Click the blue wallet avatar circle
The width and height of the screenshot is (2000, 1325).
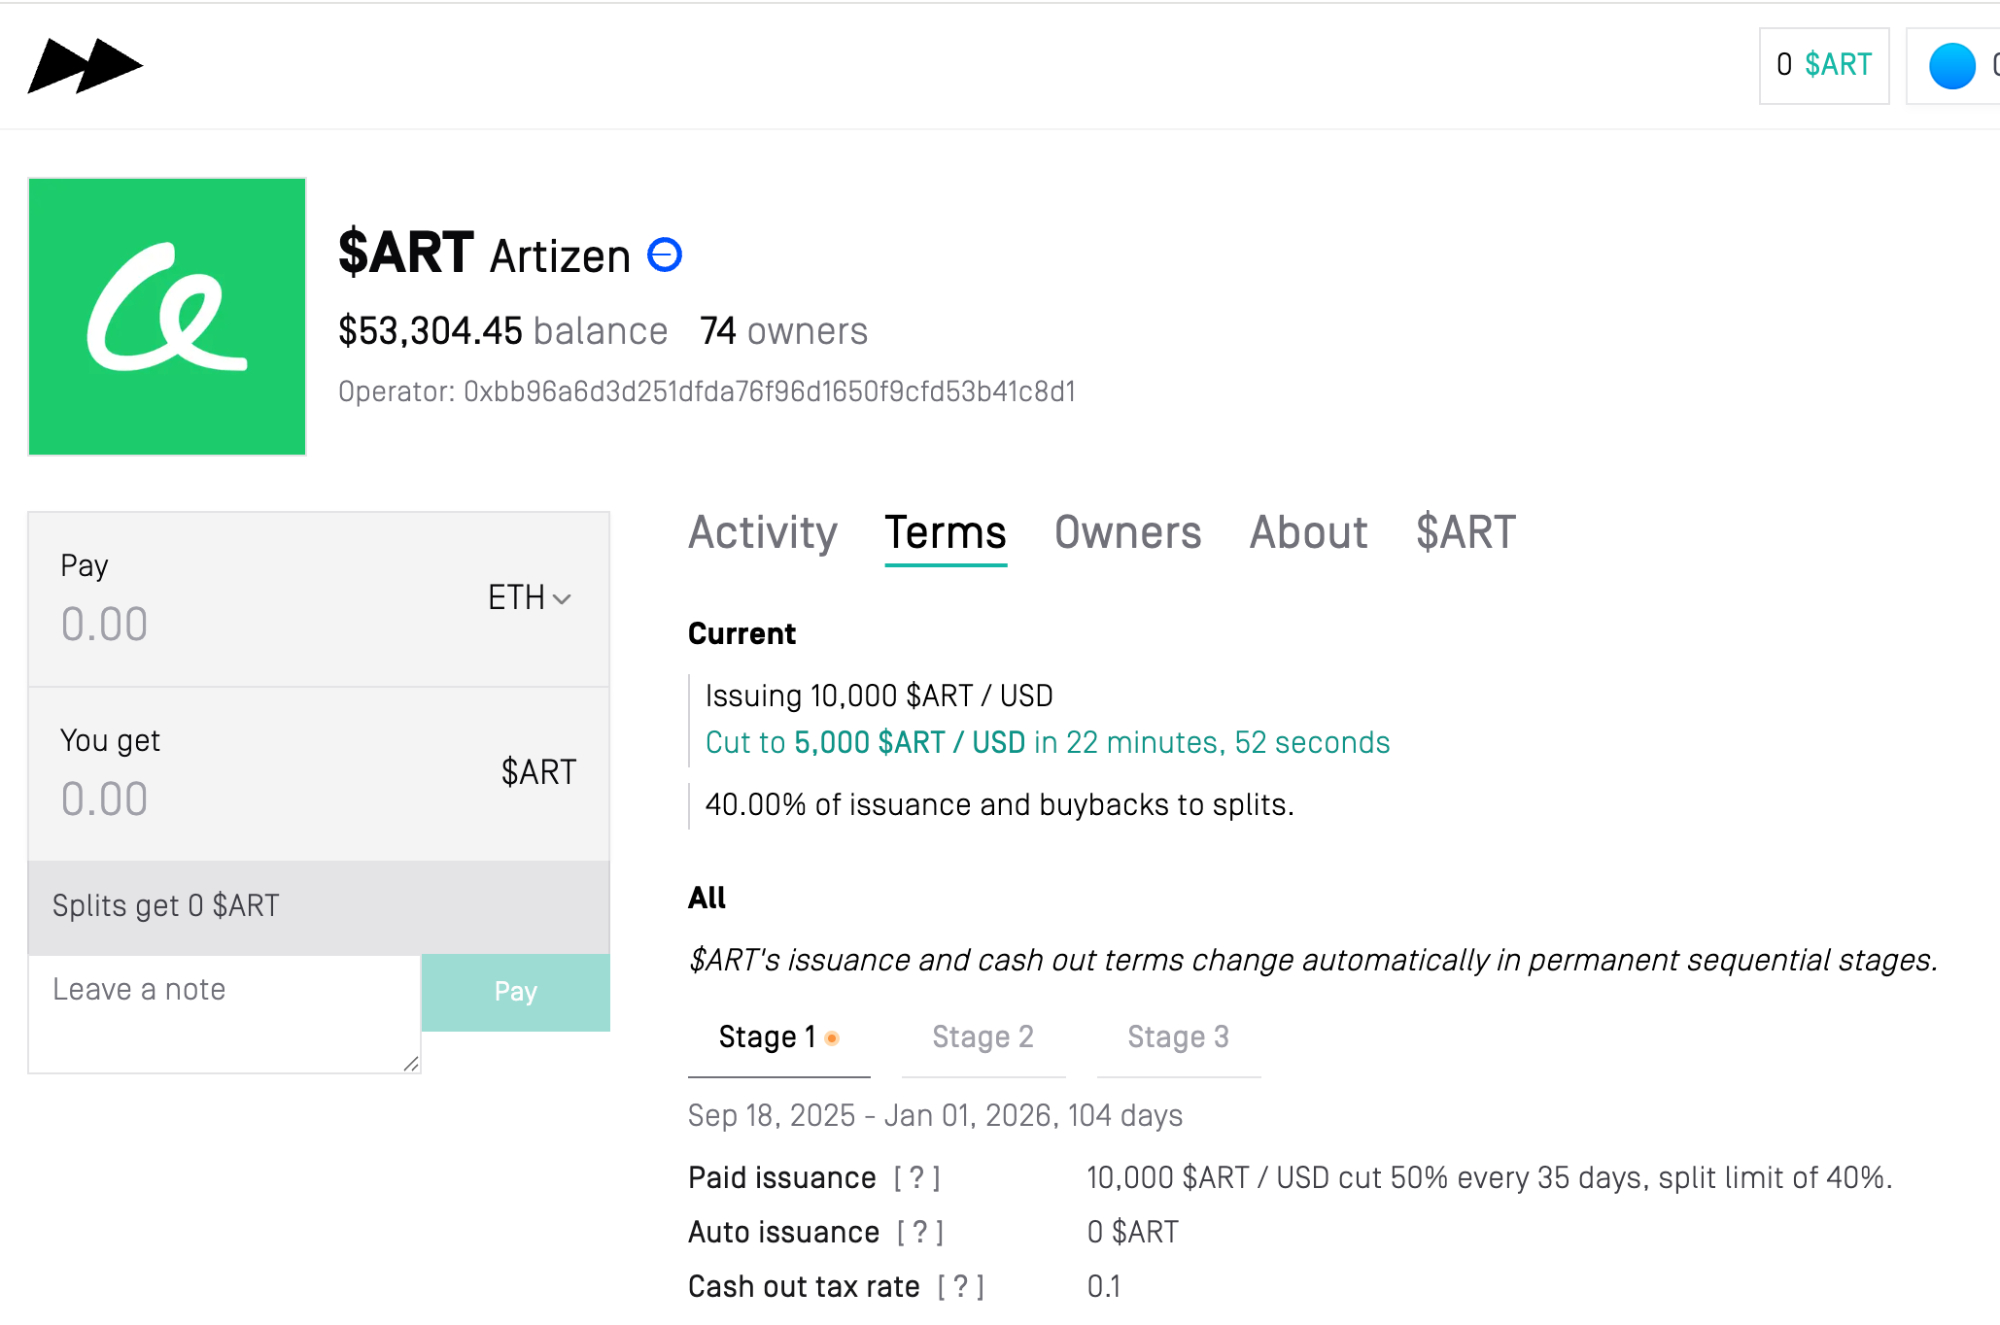coord(1951,66)
